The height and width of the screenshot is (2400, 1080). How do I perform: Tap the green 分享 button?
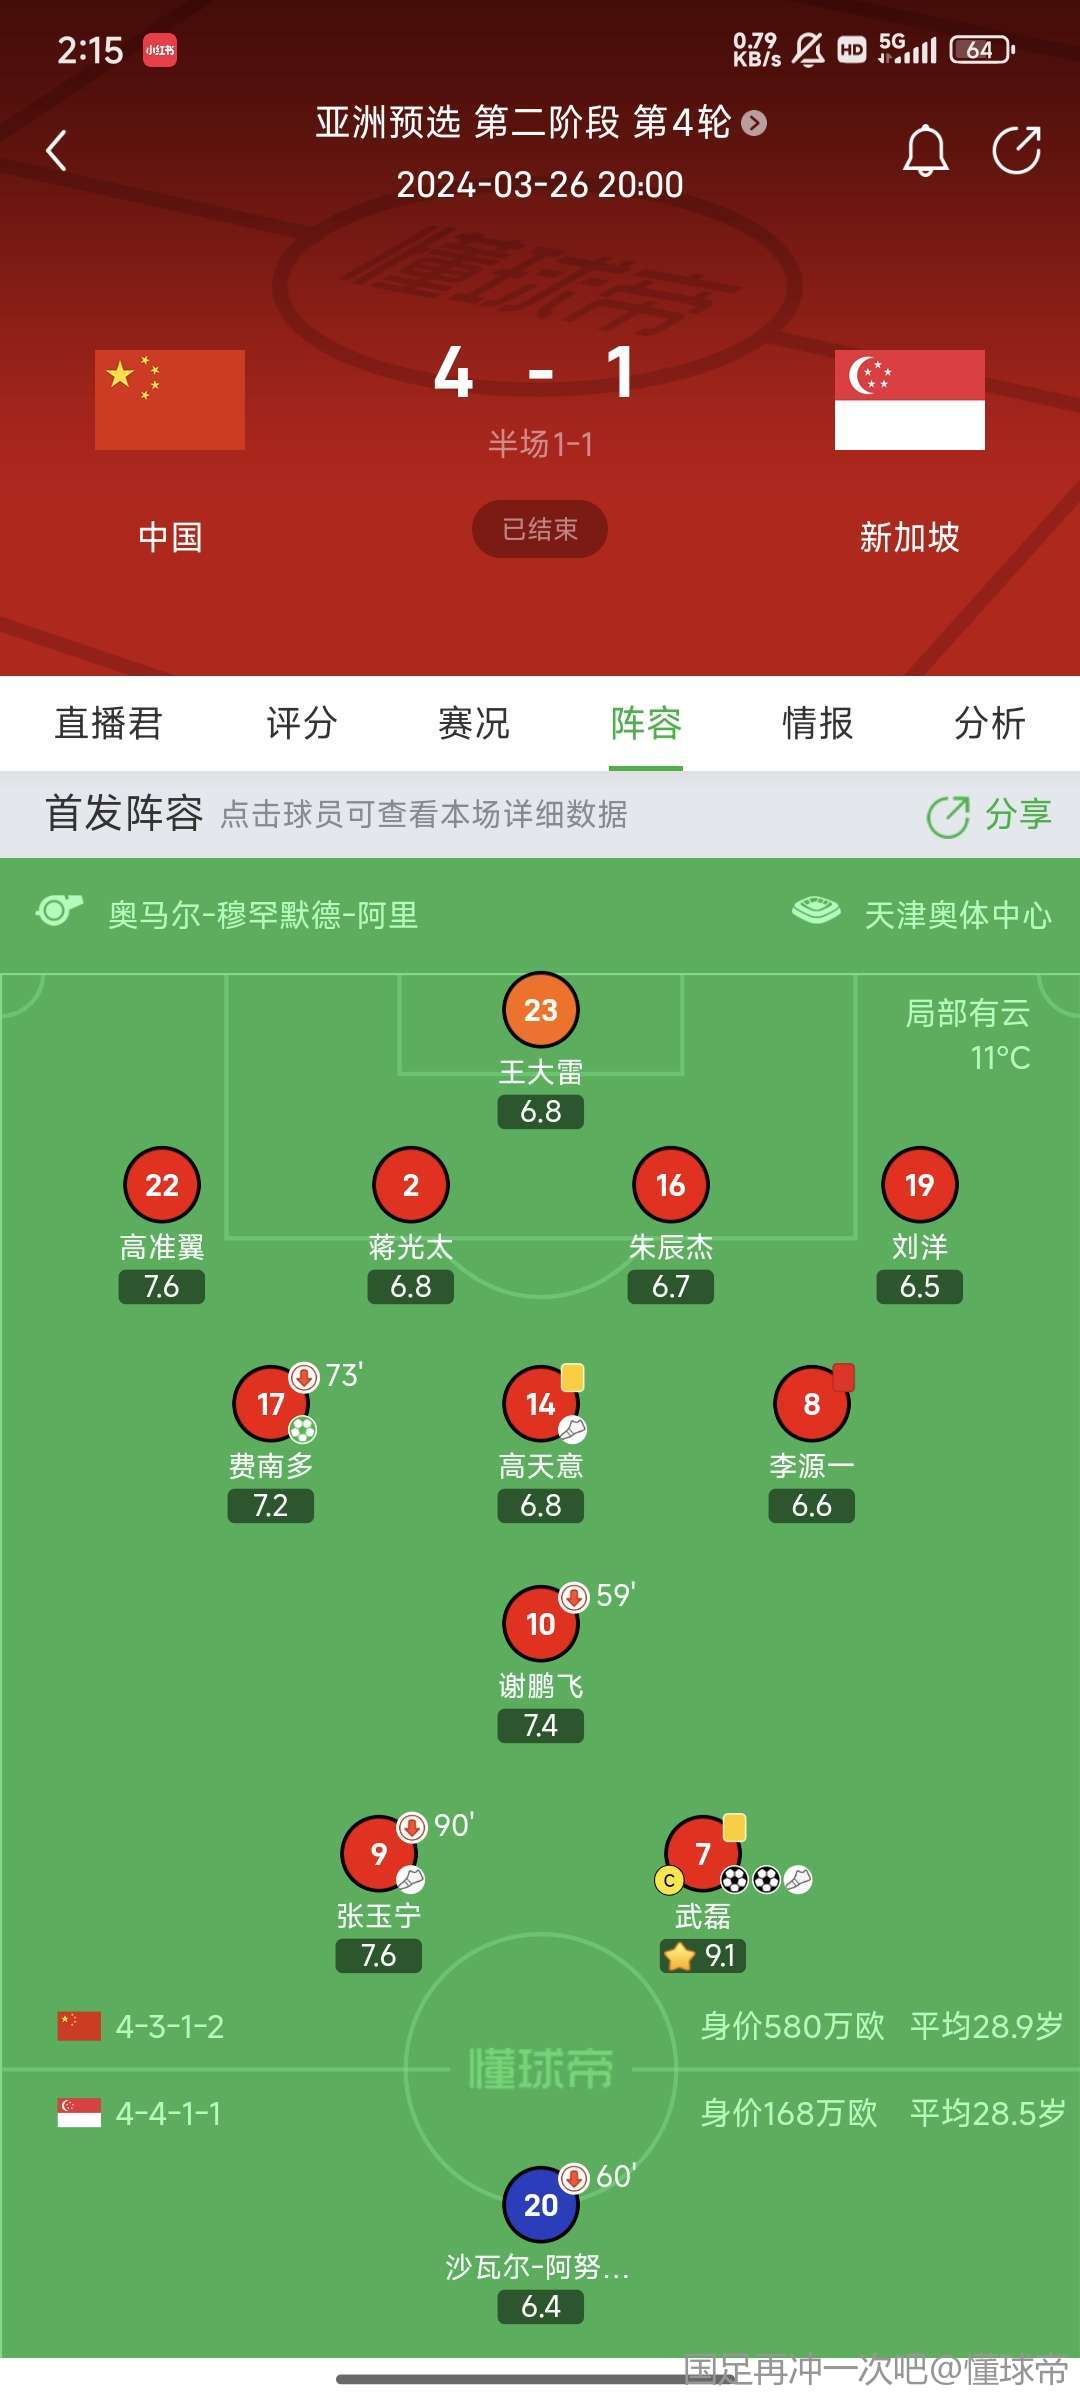[989, 815]
